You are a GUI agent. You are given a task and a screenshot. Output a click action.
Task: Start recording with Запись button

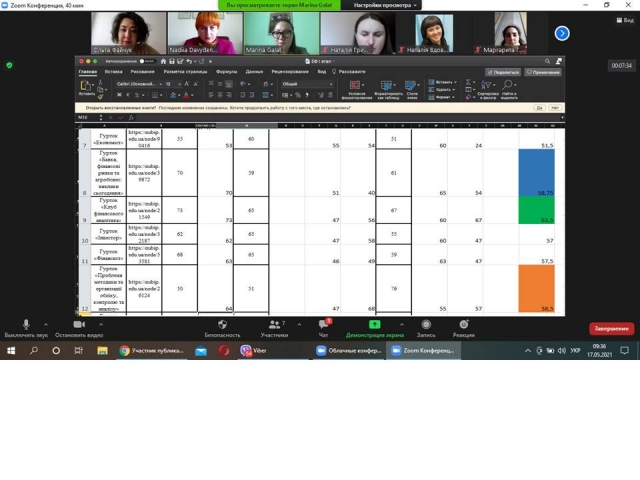pyautogui.click(x=426, y=329)
